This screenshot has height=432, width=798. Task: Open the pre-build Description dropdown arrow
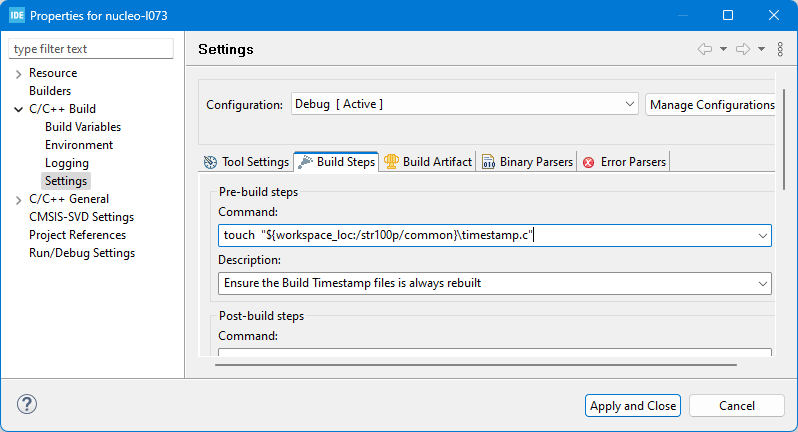[764, 284]
